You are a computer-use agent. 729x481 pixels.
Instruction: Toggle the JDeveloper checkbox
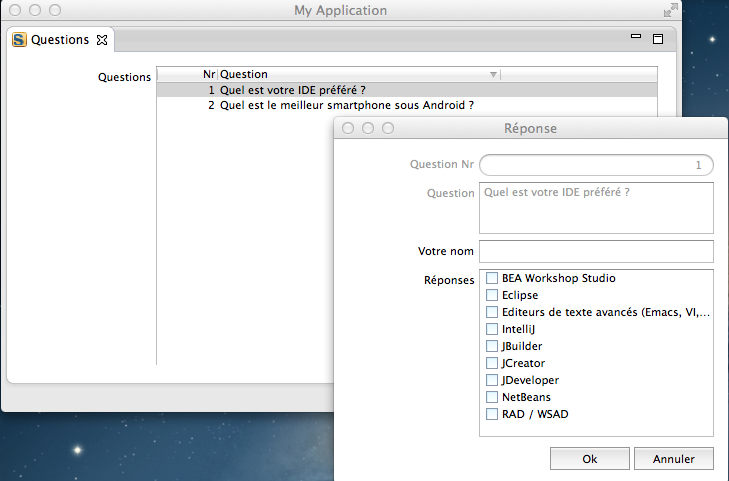pos(492,380)
